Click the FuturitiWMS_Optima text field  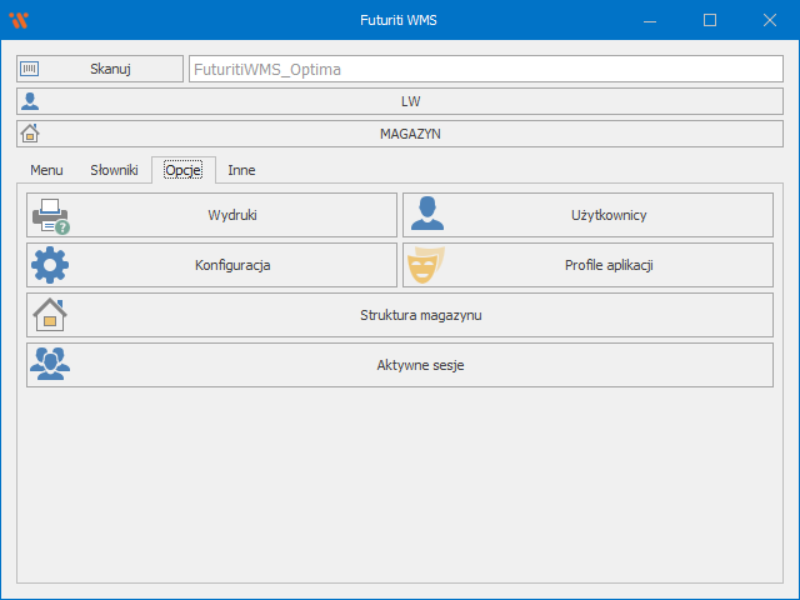pyautogui.click(x=486, y=69)
